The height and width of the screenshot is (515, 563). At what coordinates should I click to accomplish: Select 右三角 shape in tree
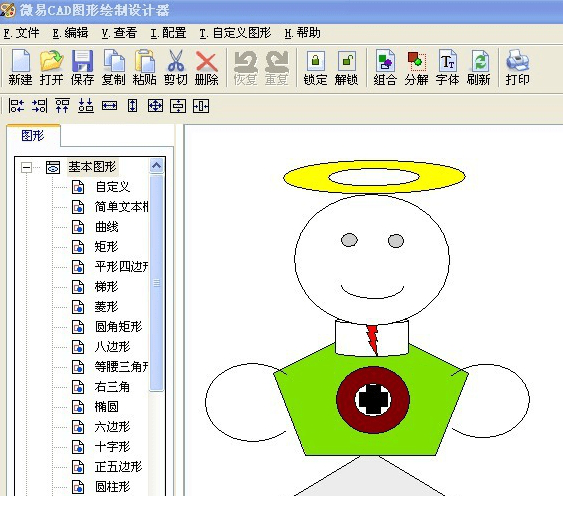[112, 387]
